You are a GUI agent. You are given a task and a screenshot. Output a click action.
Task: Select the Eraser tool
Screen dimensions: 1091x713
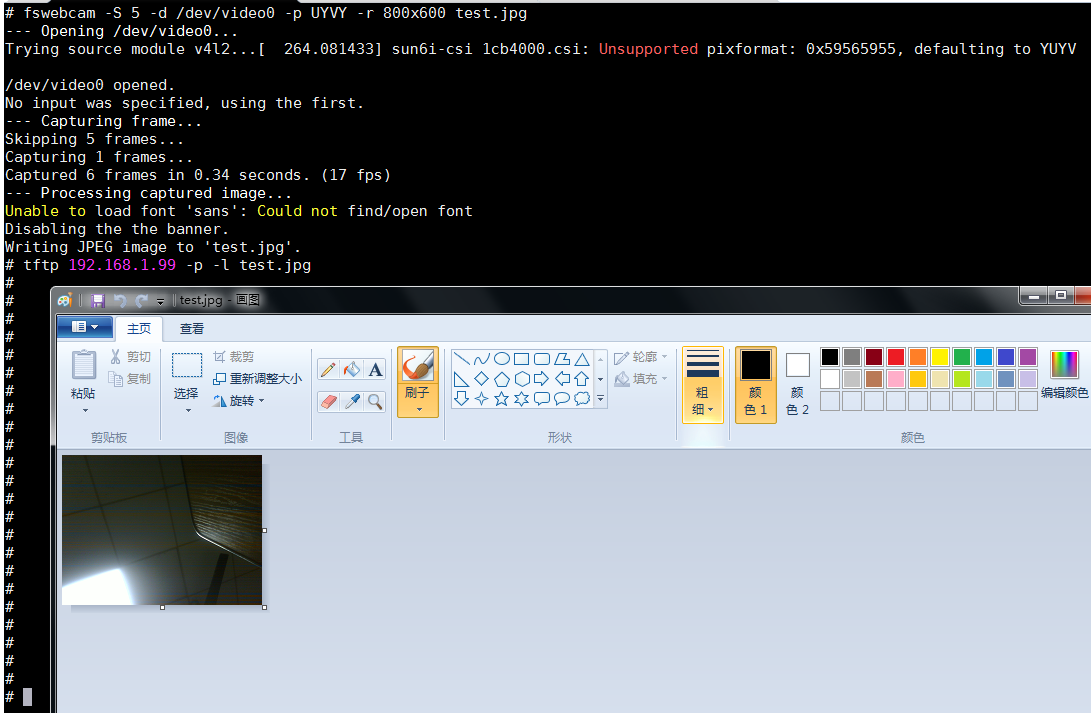[x=328, y=401]
